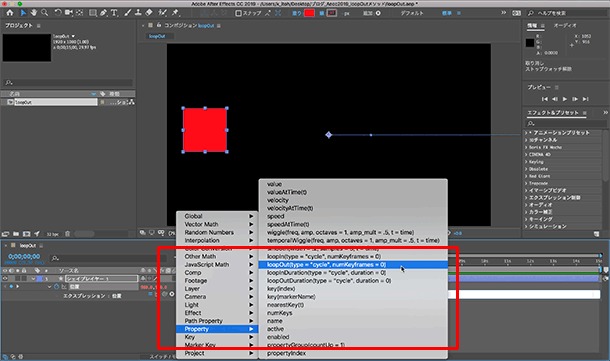Expand the Keying effects category

(x=526, y=162)
